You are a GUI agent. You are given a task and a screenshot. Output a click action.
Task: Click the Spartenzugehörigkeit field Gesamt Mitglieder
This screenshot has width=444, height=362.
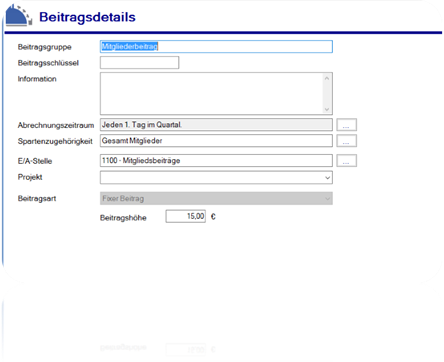click(x=216, y=141)
